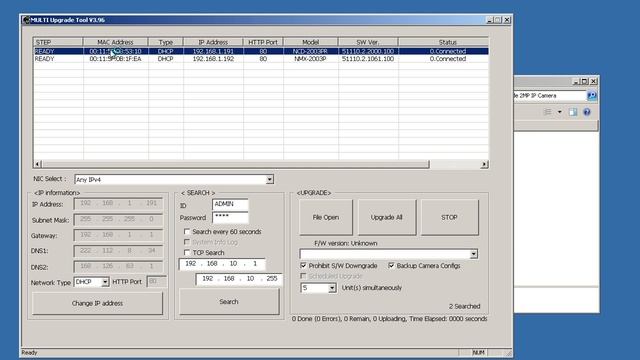Click the view layout icon in background window
Image resolution: width=640 pixels, height=360 pixels.
(548, 112)
